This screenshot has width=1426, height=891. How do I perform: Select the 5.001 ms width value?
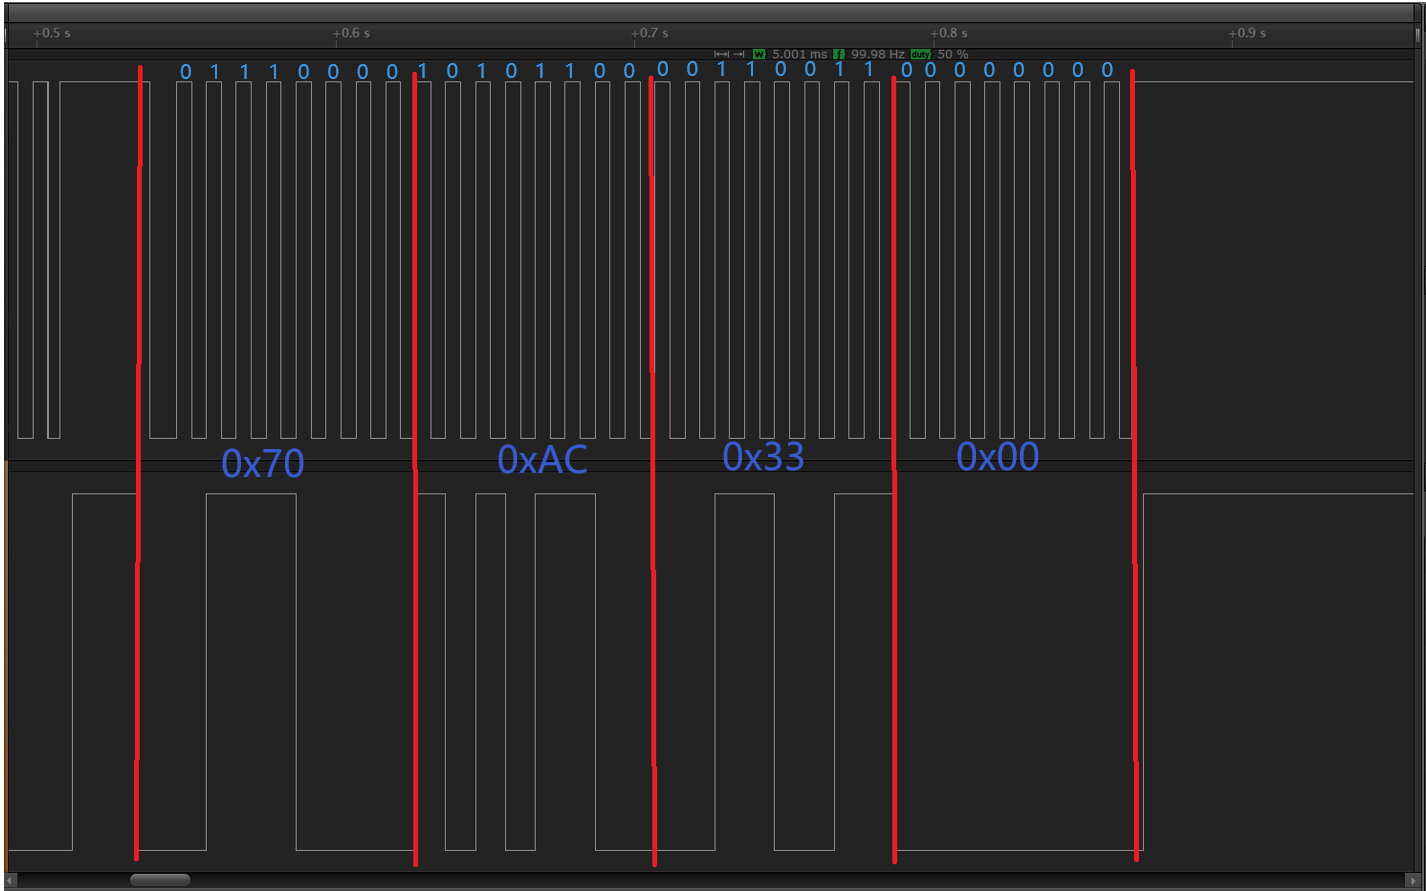pos(800,54)
